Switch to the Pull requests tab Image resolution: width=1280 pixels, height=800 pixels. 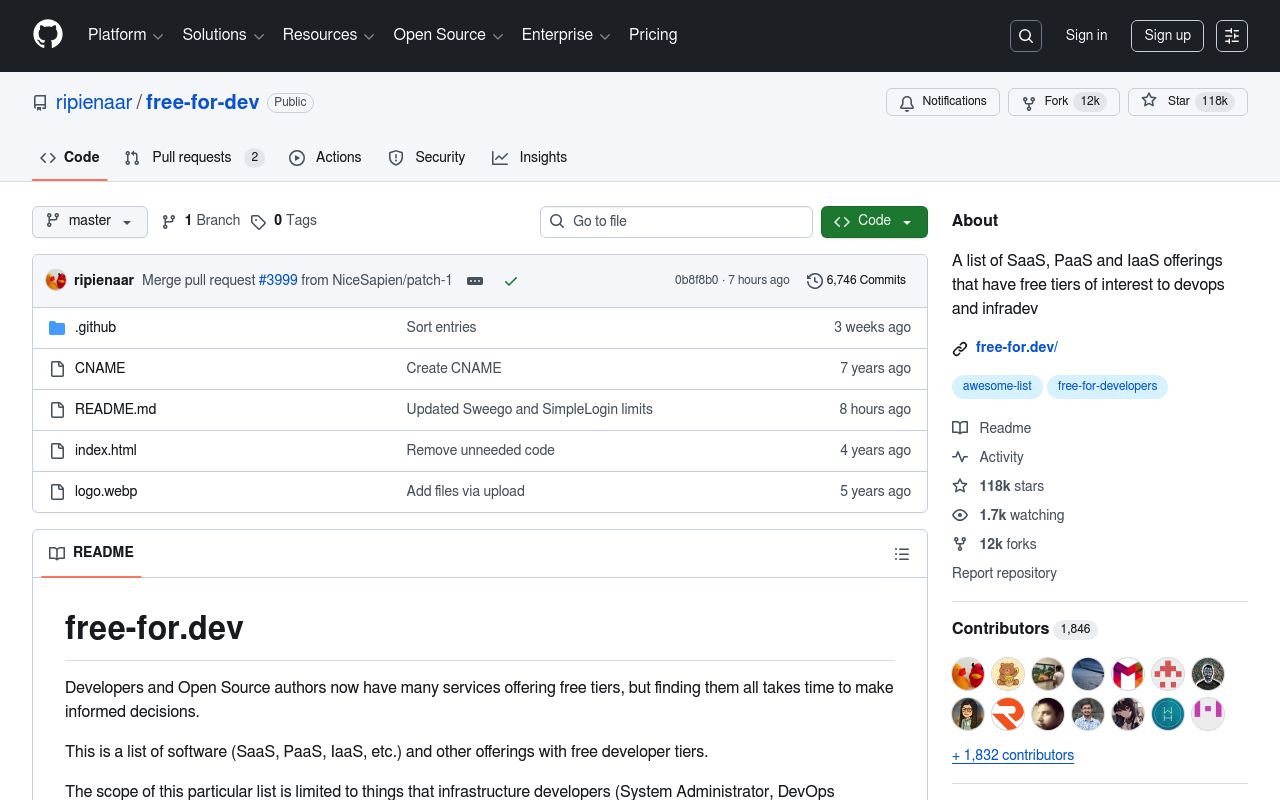pos(193,158)
